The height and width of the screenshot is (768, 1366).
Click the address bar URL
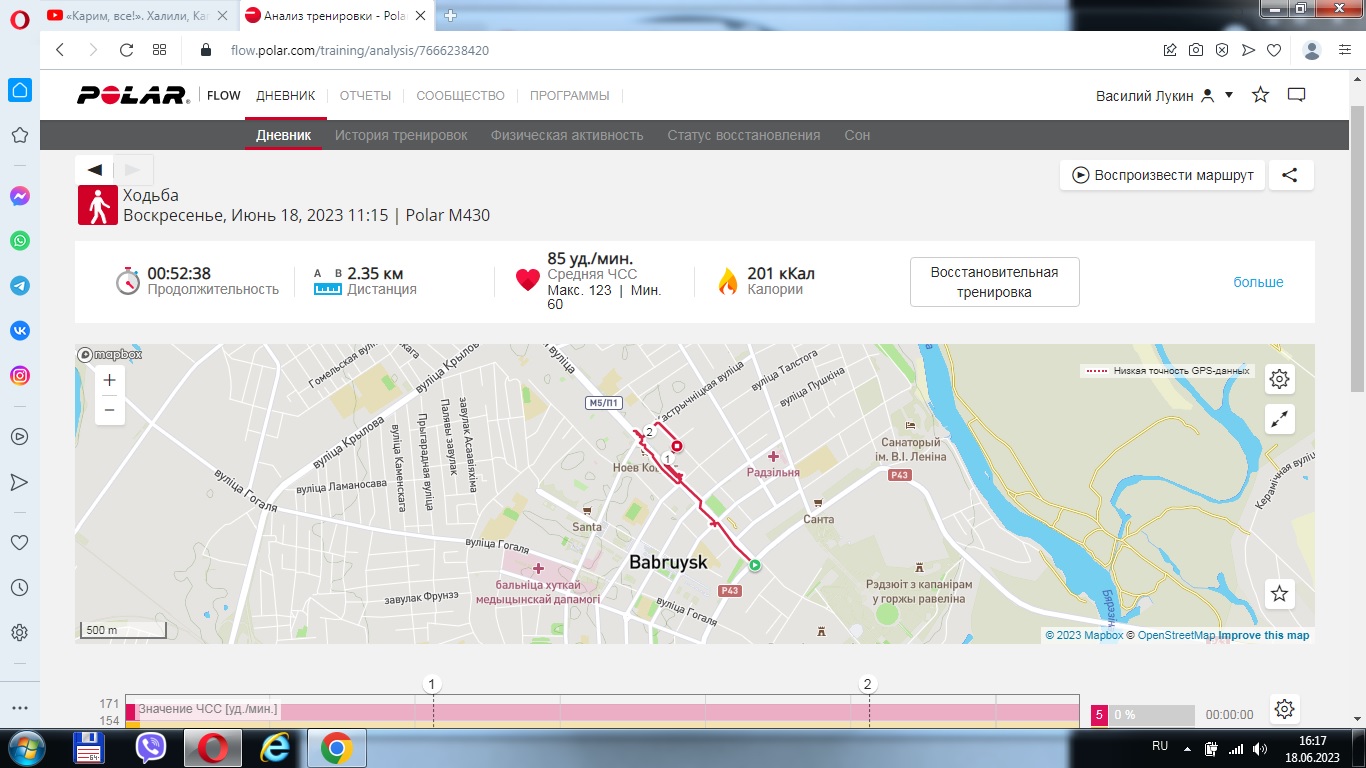[360, 50]
